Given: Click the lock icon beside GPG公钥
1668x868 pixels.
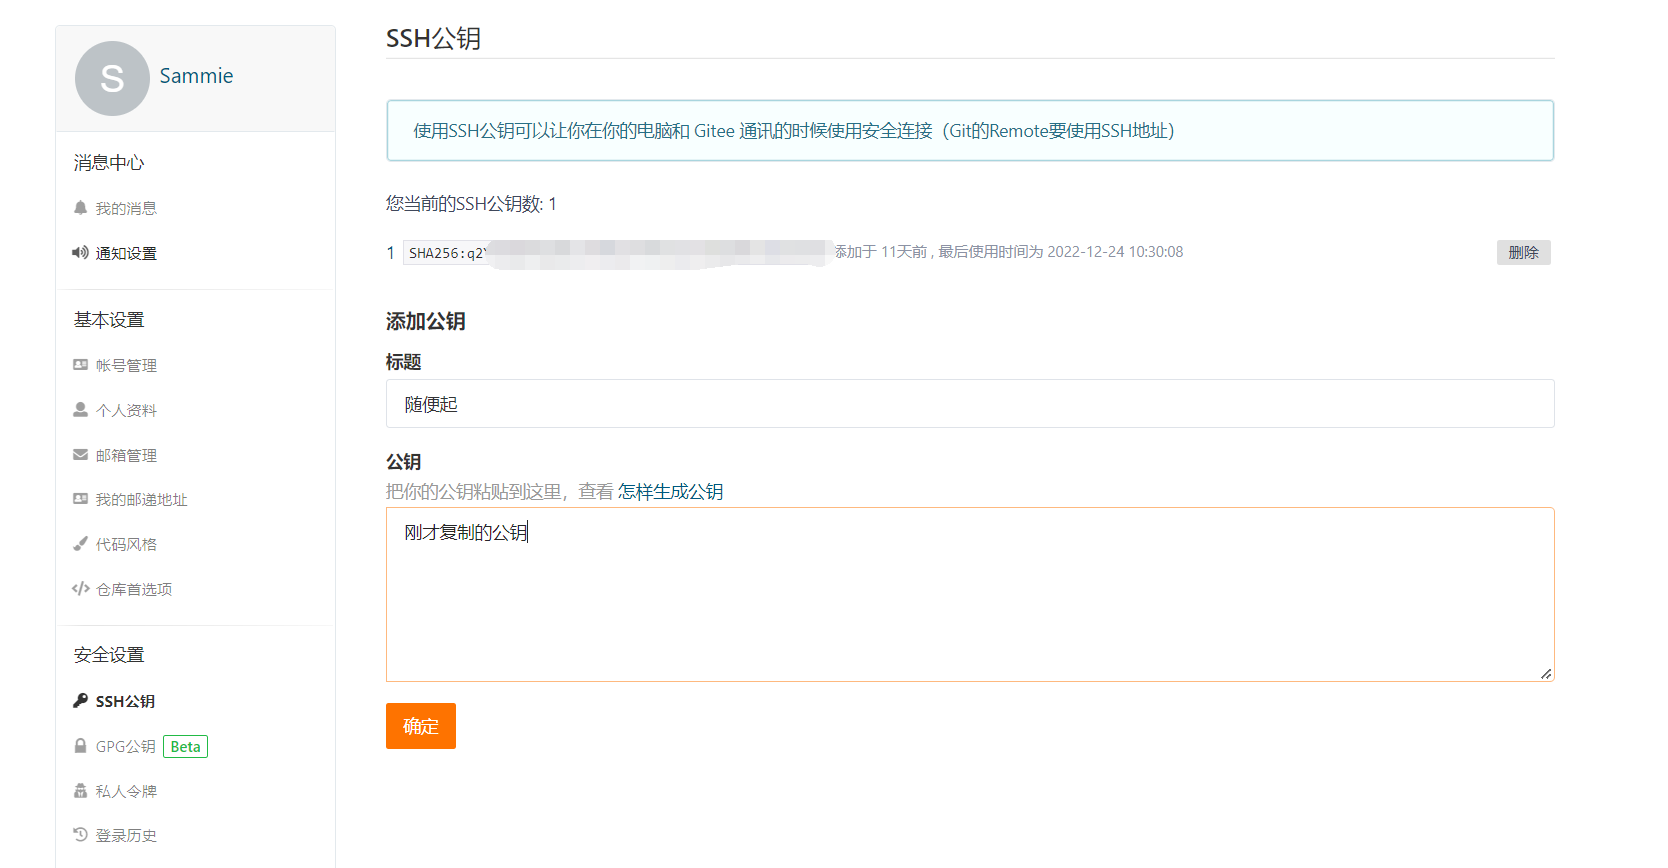Looking at the screenshot, I should coord(80,746).
